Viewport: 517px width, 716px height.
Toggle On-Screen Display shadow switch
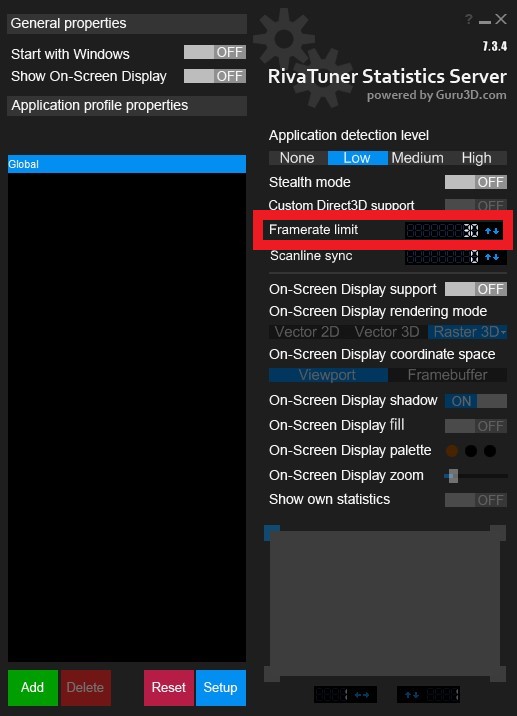[476, 401]
